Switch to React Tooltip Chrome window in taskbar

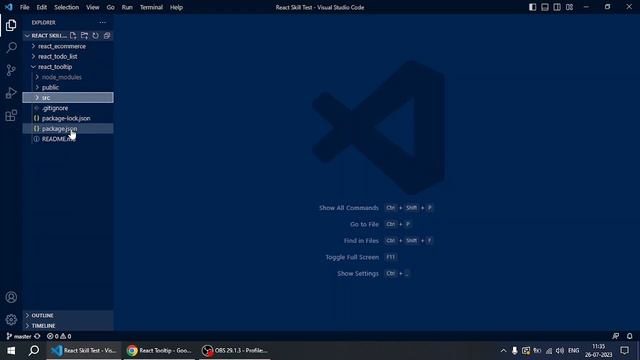[x=160, y=351]
